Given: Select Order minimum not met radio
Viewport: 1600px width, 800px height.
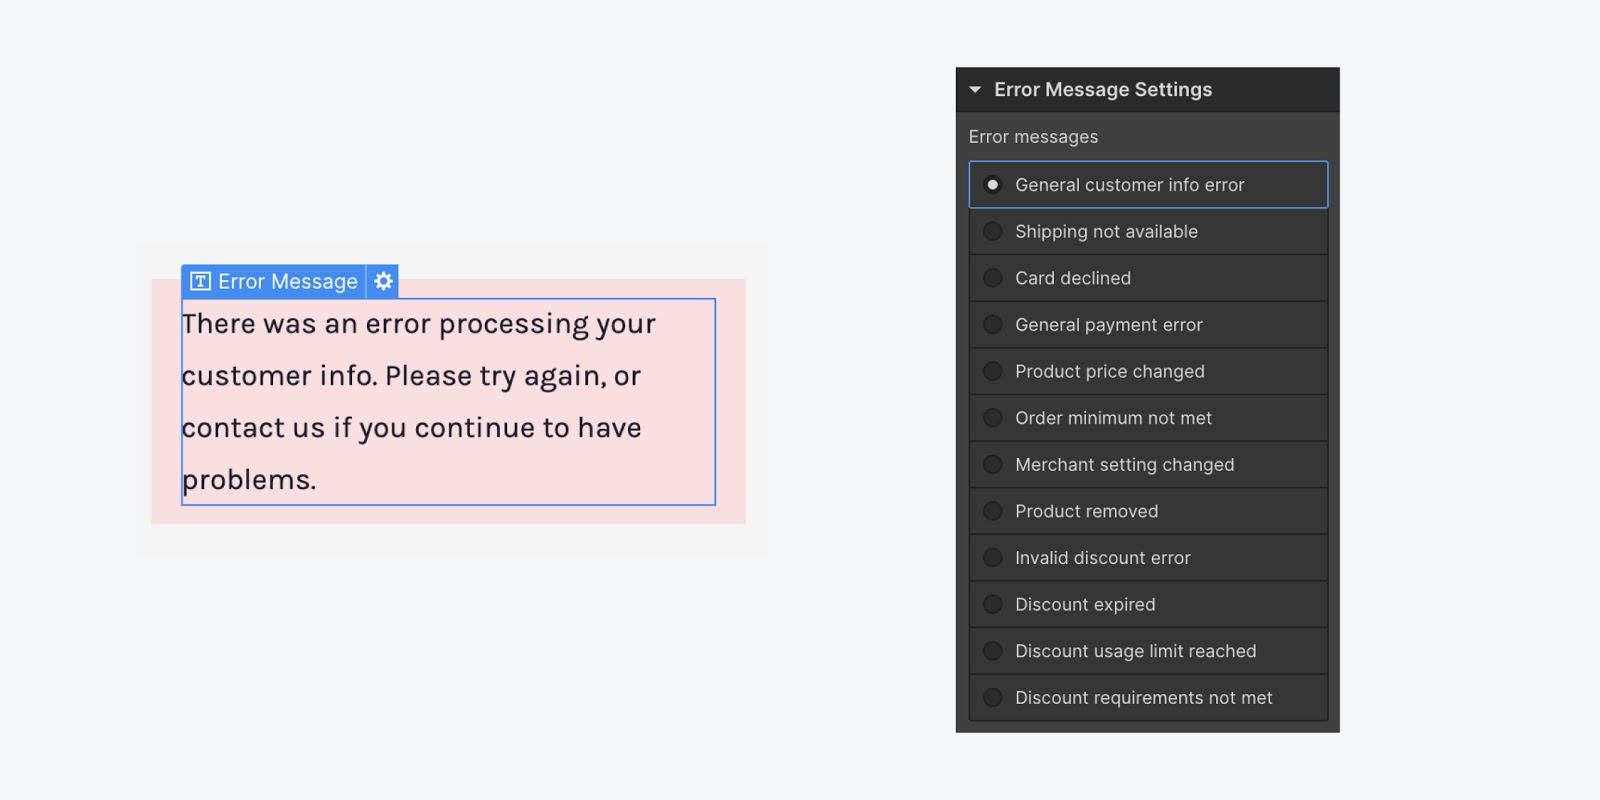Looking at the screenshot, I should point(992,418).
